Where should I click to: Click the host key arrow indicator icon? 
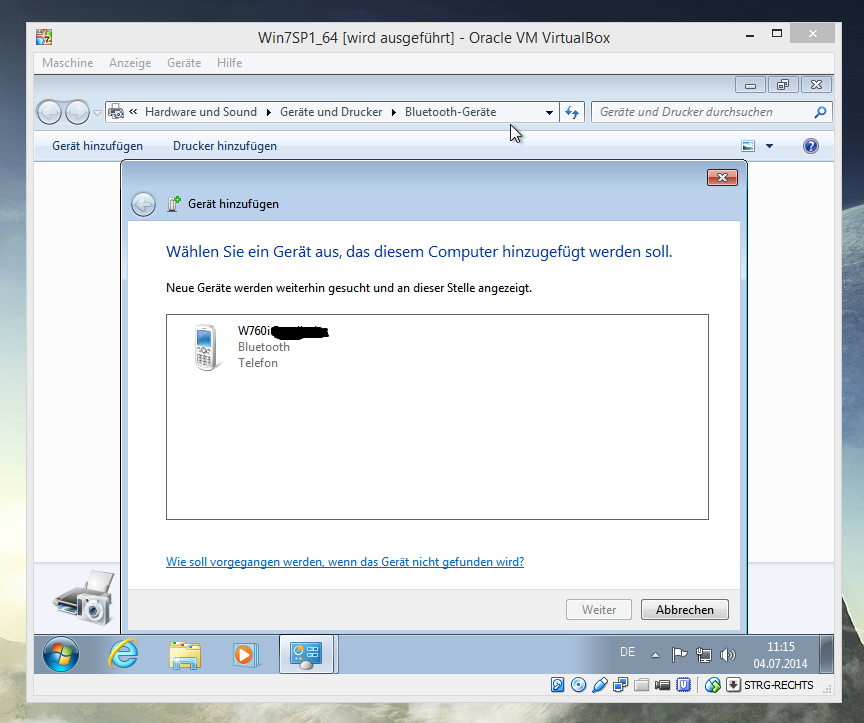coord(733,685)
